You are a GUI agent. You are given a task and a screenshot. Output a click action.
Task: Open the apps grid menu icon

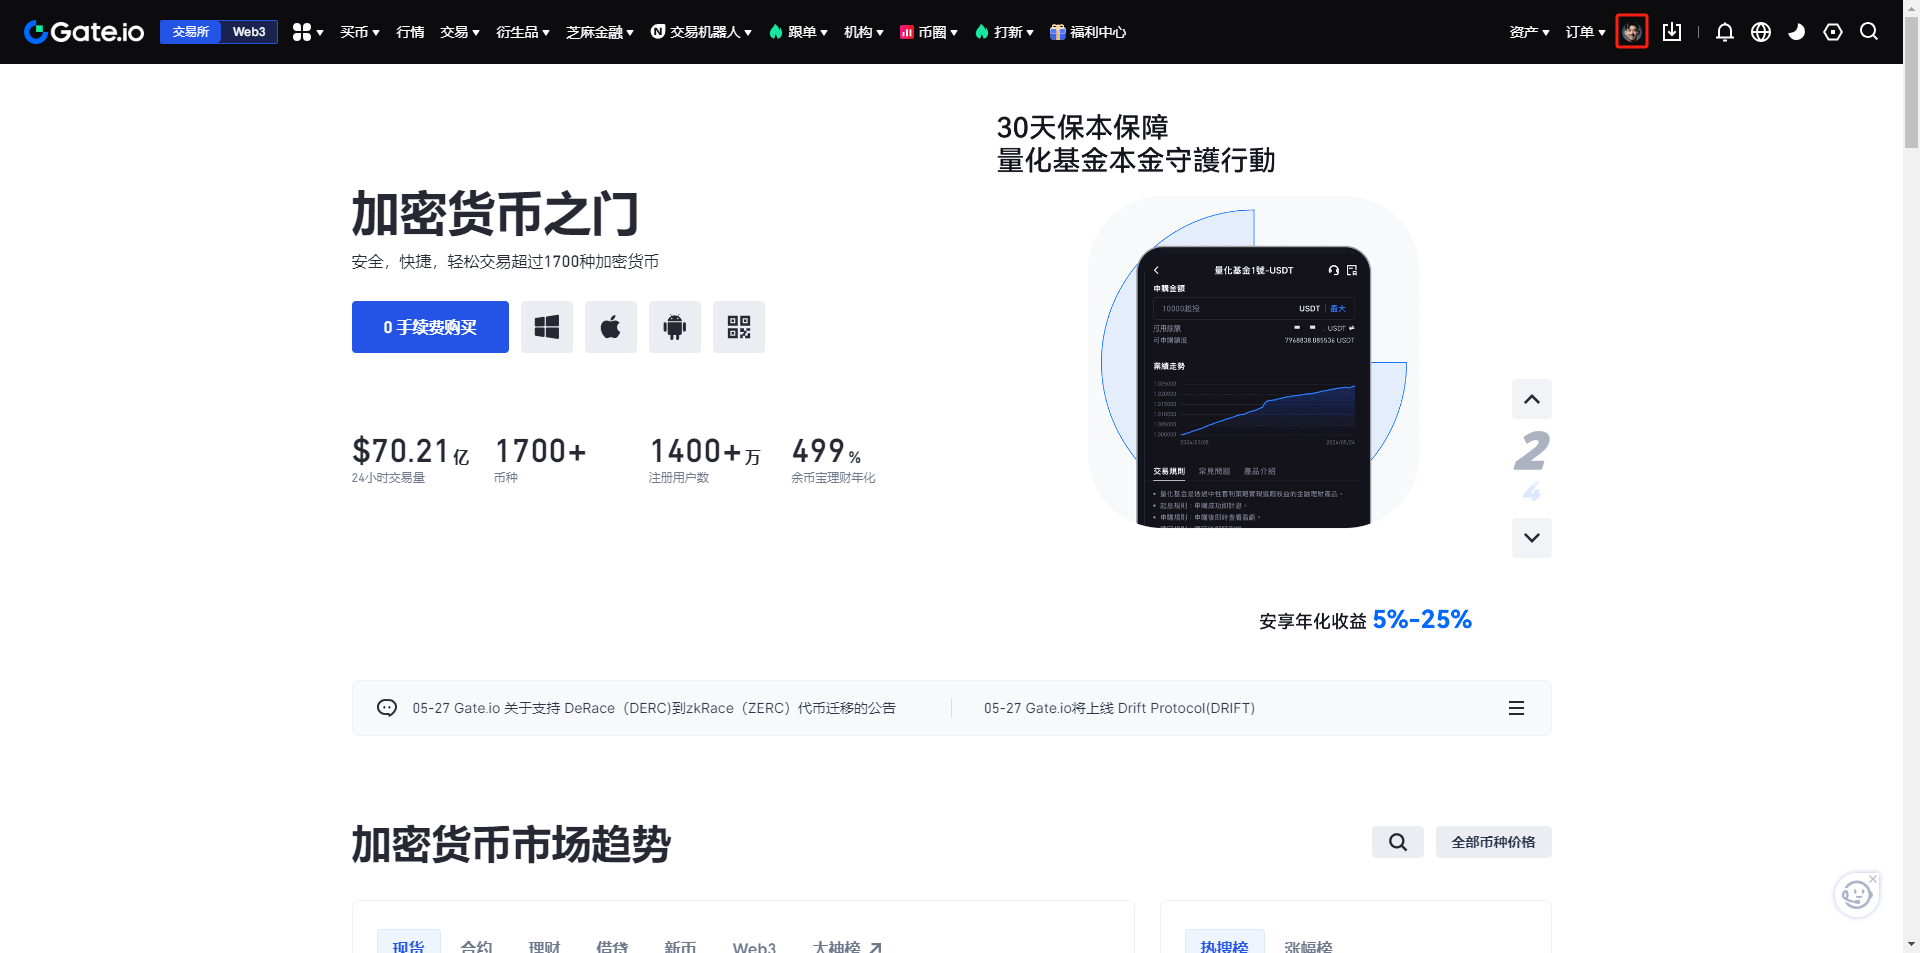tap(302, 32)
